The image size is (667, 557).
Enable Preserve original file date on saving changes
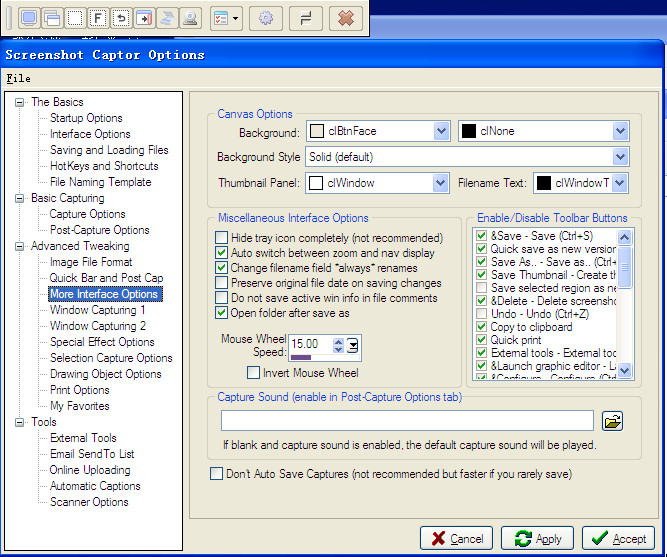point(221,283)
